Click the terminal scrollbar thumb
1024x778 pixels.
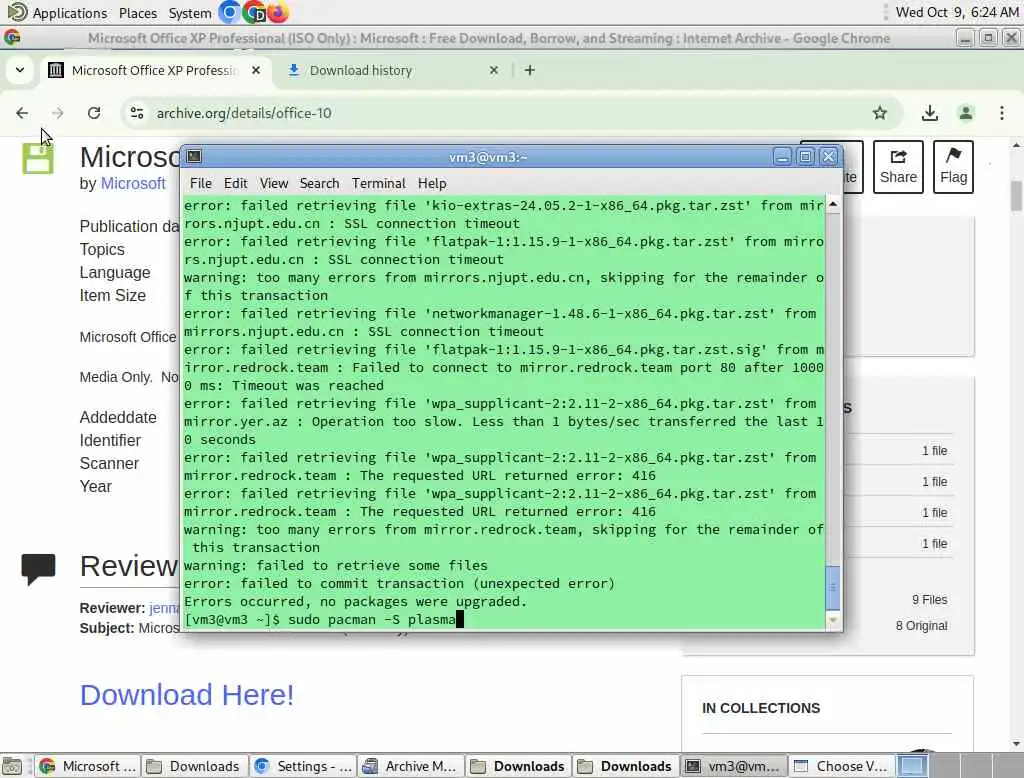(x=833, y=588)
